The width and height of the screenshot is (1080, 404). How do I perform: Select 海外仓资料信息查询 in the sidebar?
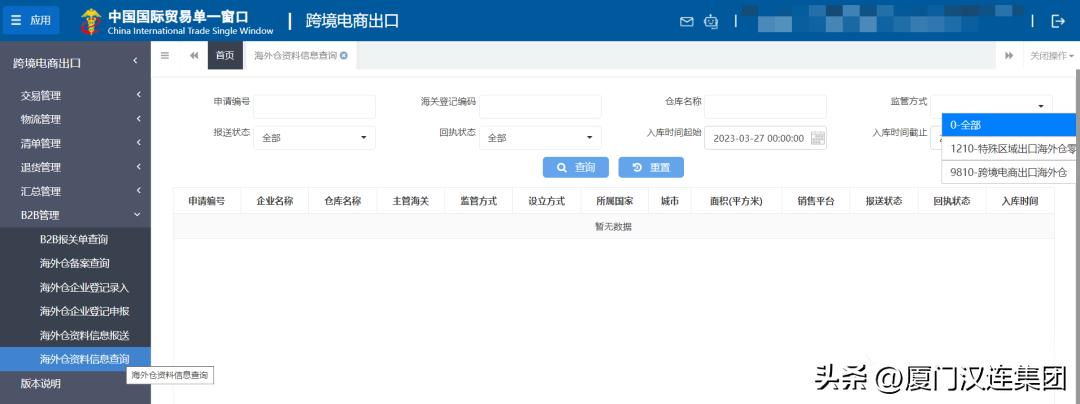point(75,359)
